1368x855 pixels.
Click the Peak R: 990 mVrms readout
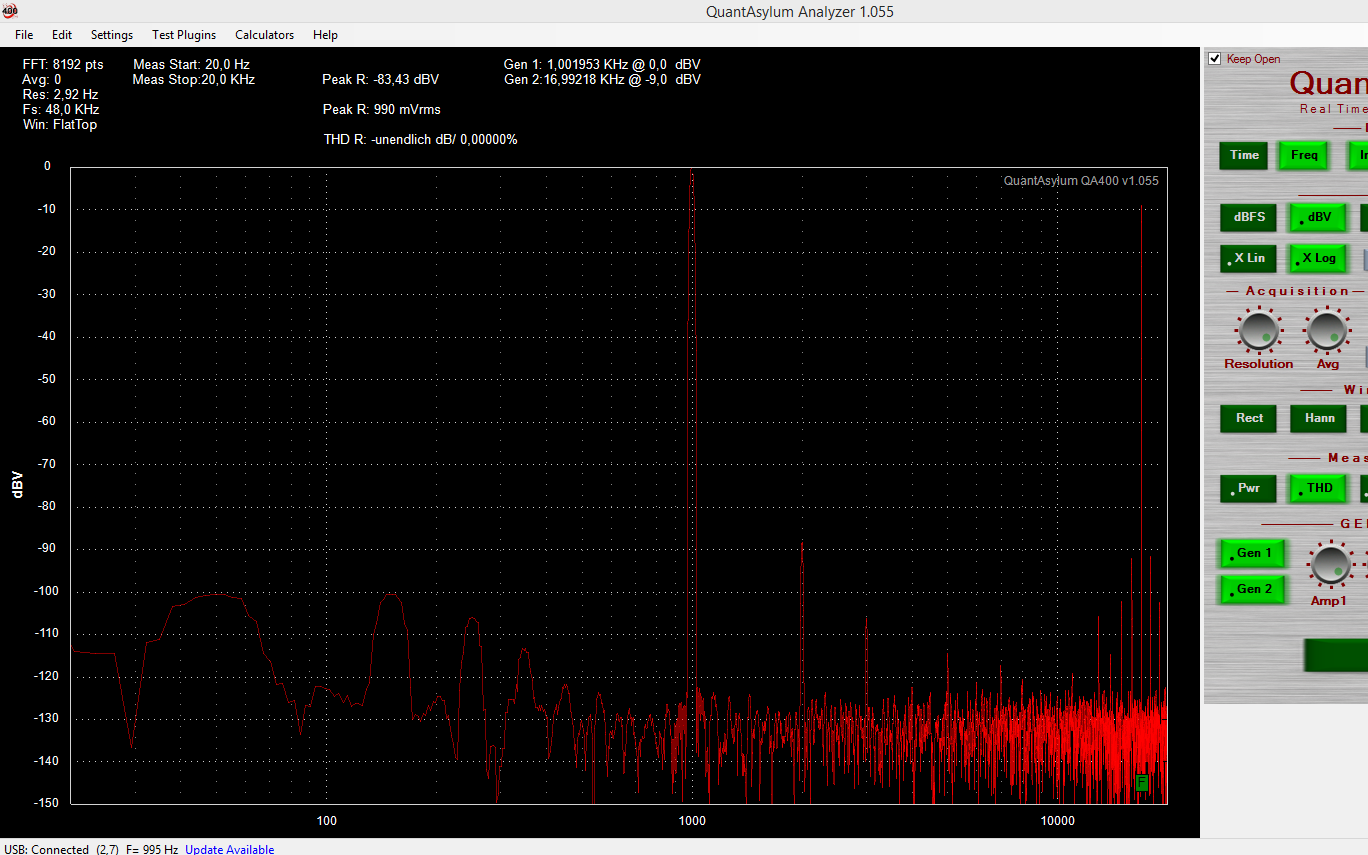tap(382, 110)
